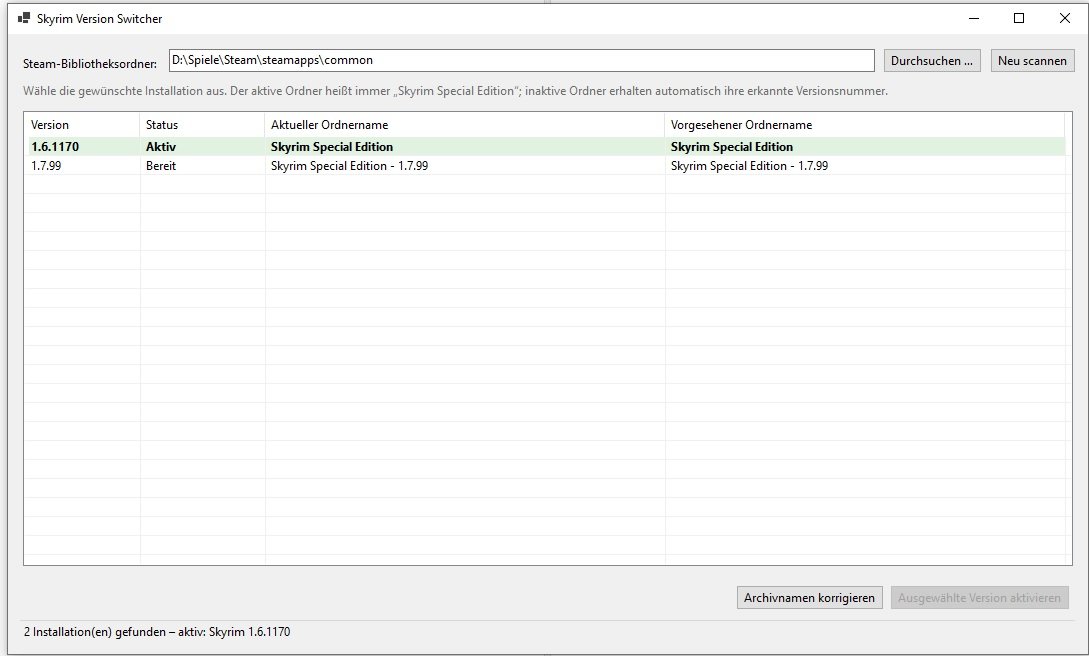Click the Aktiv status cell
This screenshot has height=656, width=1089.
click(160, 146)
